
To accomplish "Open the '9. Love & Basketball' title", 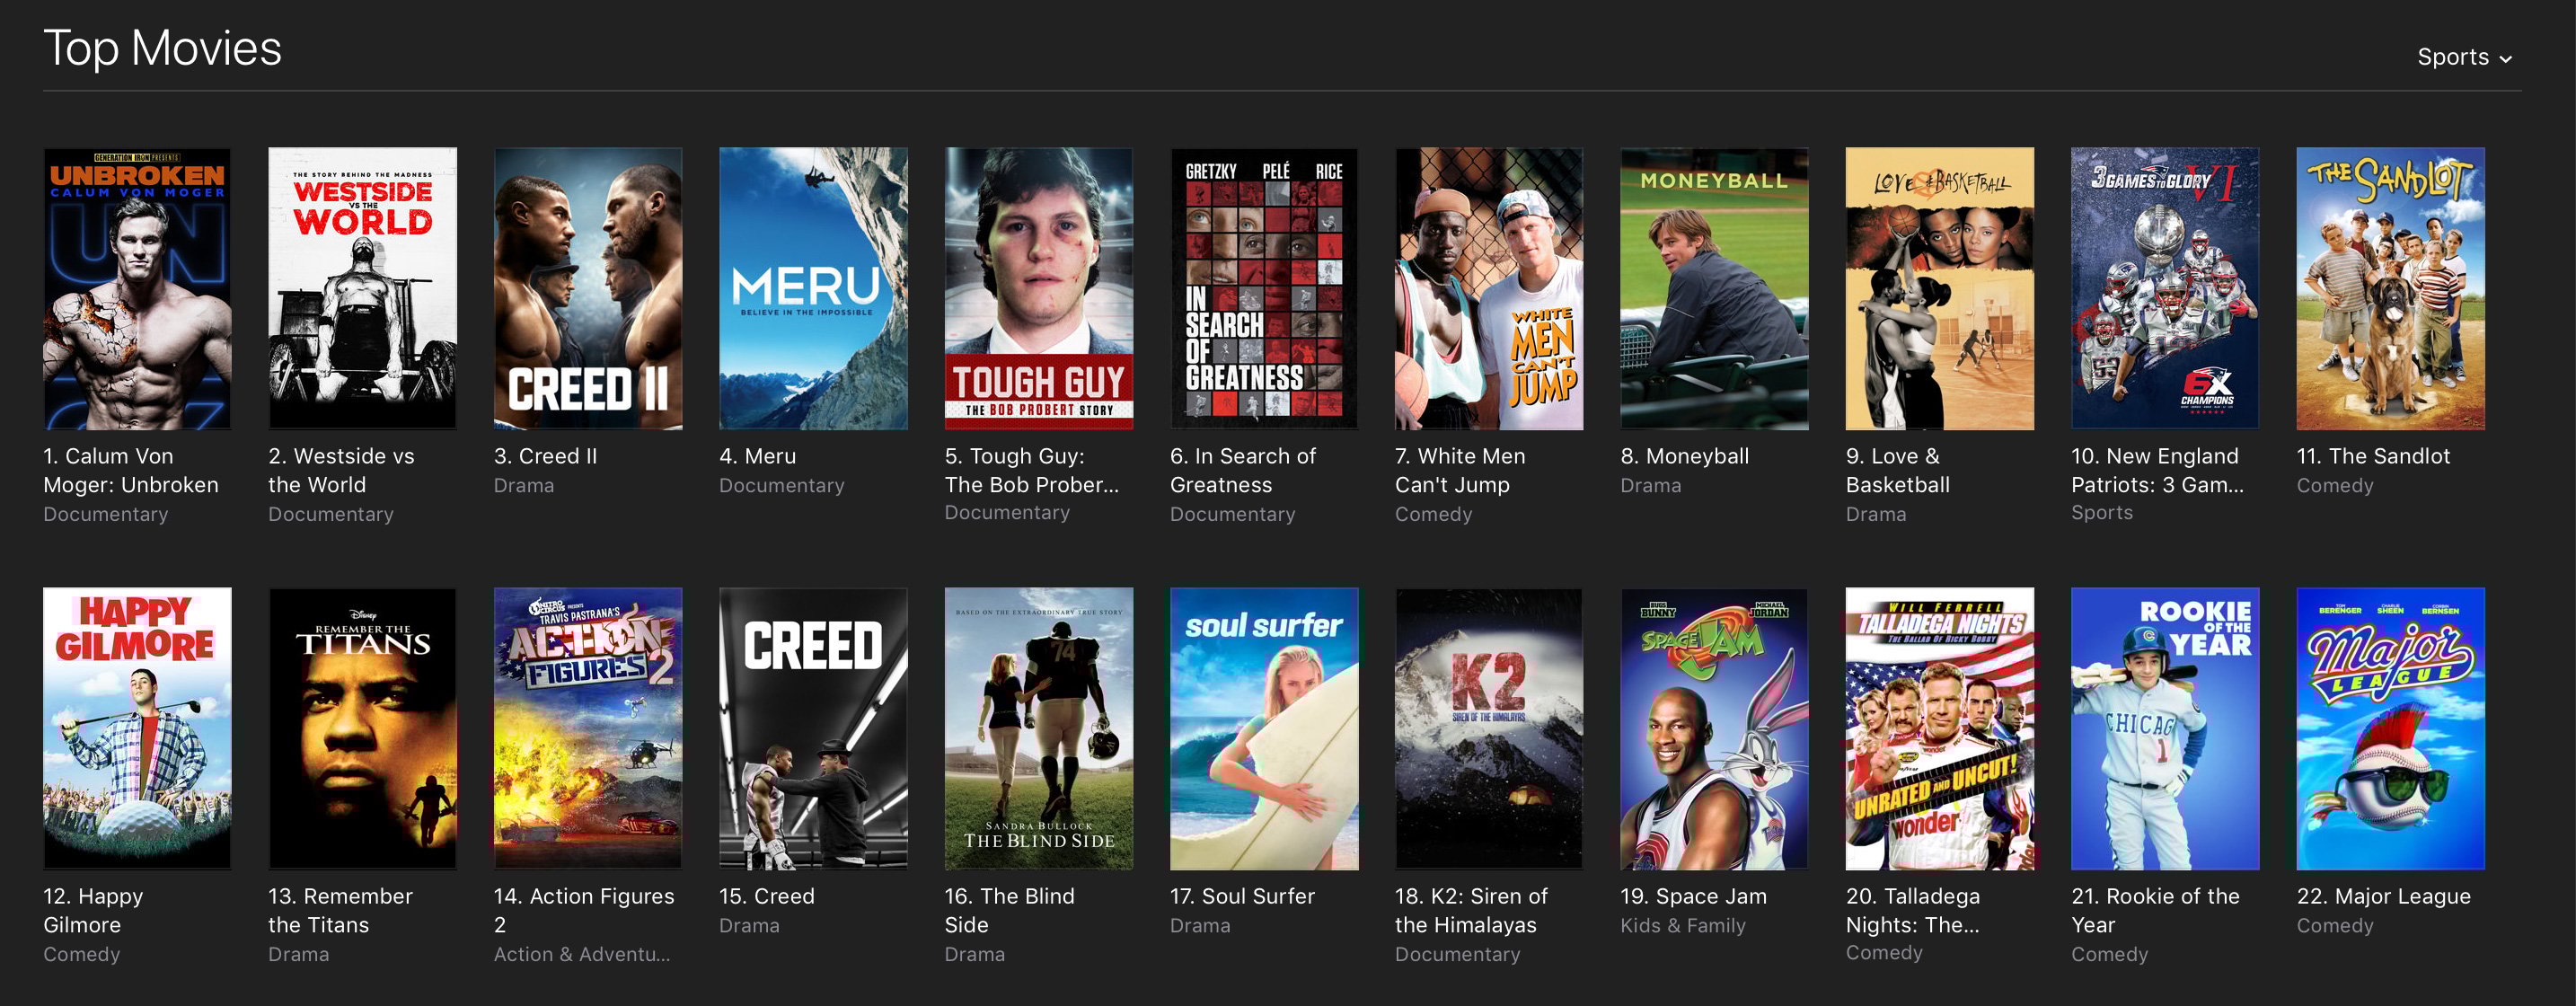I will point(1898,470).
